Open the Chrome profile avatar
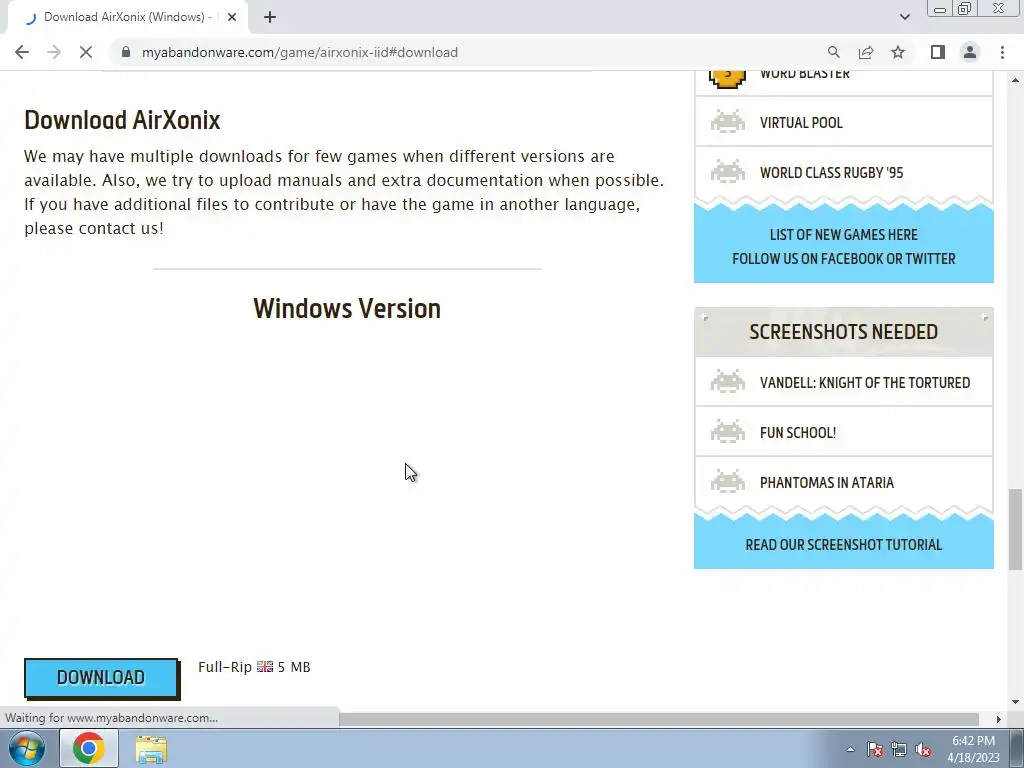The image size is (1024, 768). [970, 52]
